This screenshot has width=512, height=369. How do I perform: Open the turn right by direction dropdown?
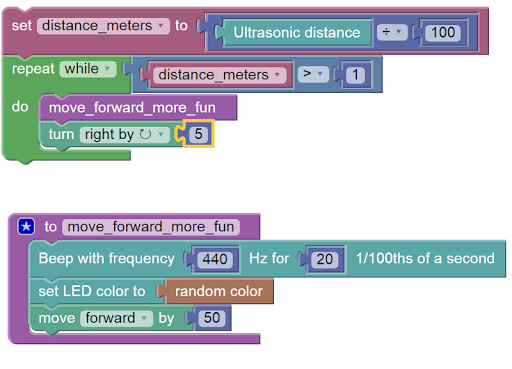125,135
